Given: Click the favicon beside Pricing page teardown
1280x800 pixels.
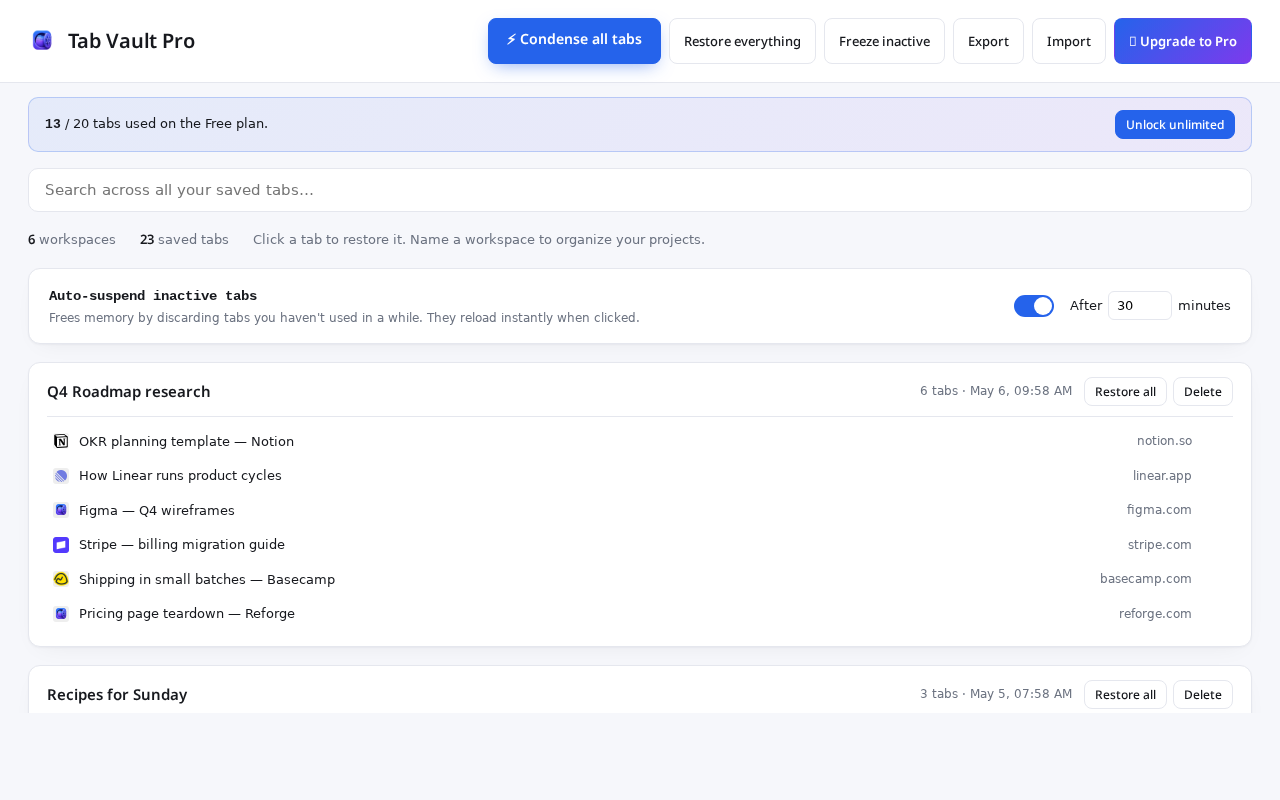Looking at the screenshot, I should pyautogui.click(x=61, y=614).
